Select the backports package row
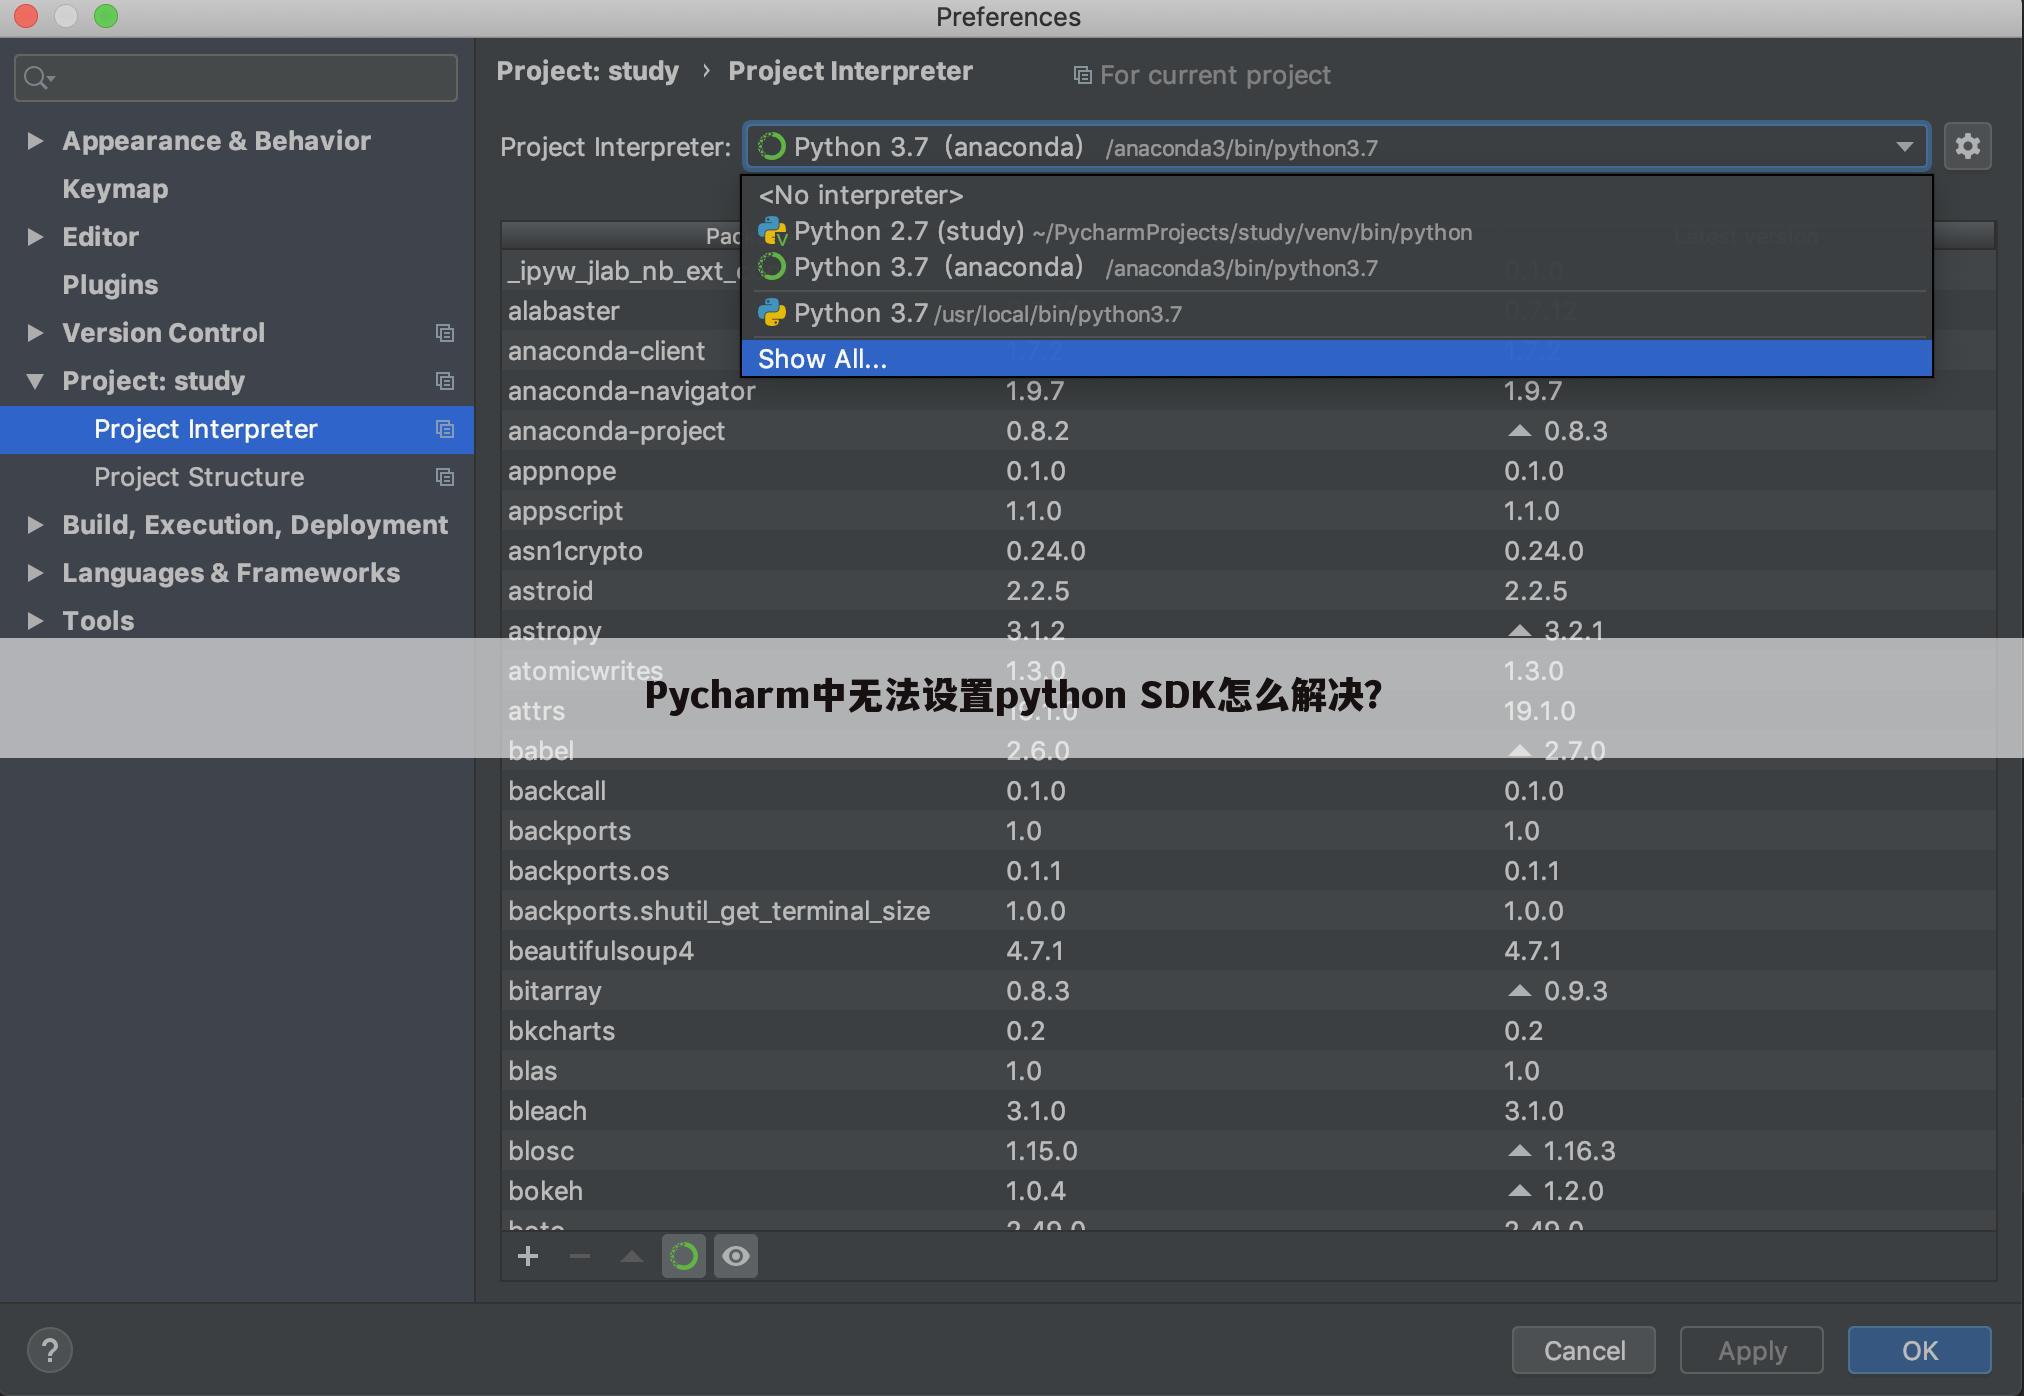The image size is (2024, 1396). 1248,831
